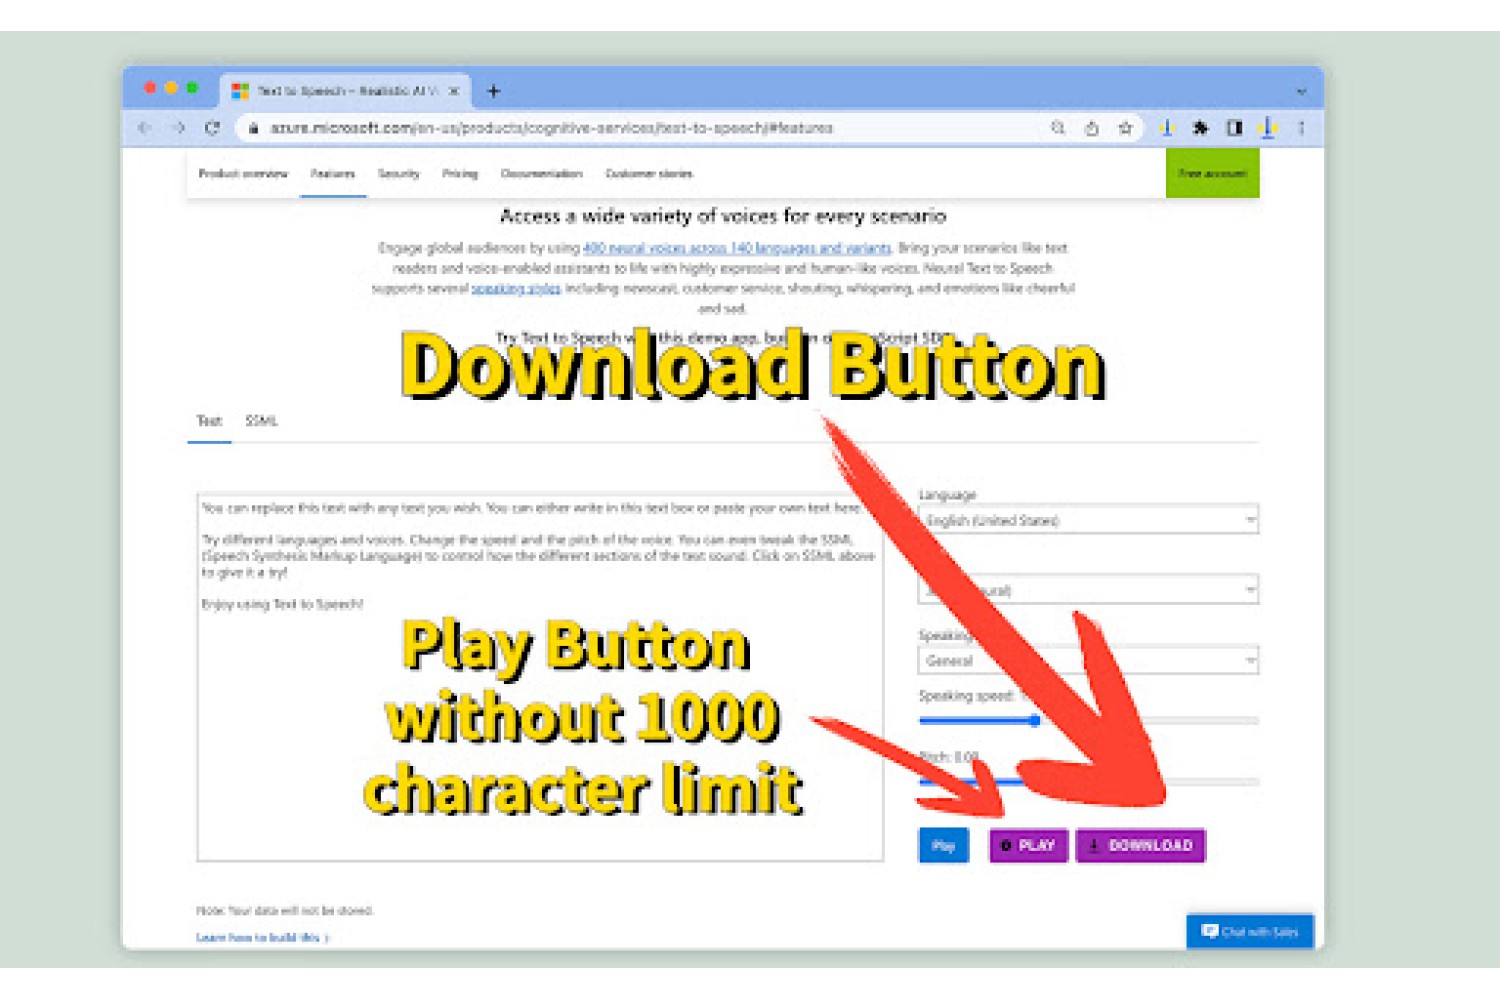
Task: Open the Product overview nav item
Action: click(x=243, y=174)
